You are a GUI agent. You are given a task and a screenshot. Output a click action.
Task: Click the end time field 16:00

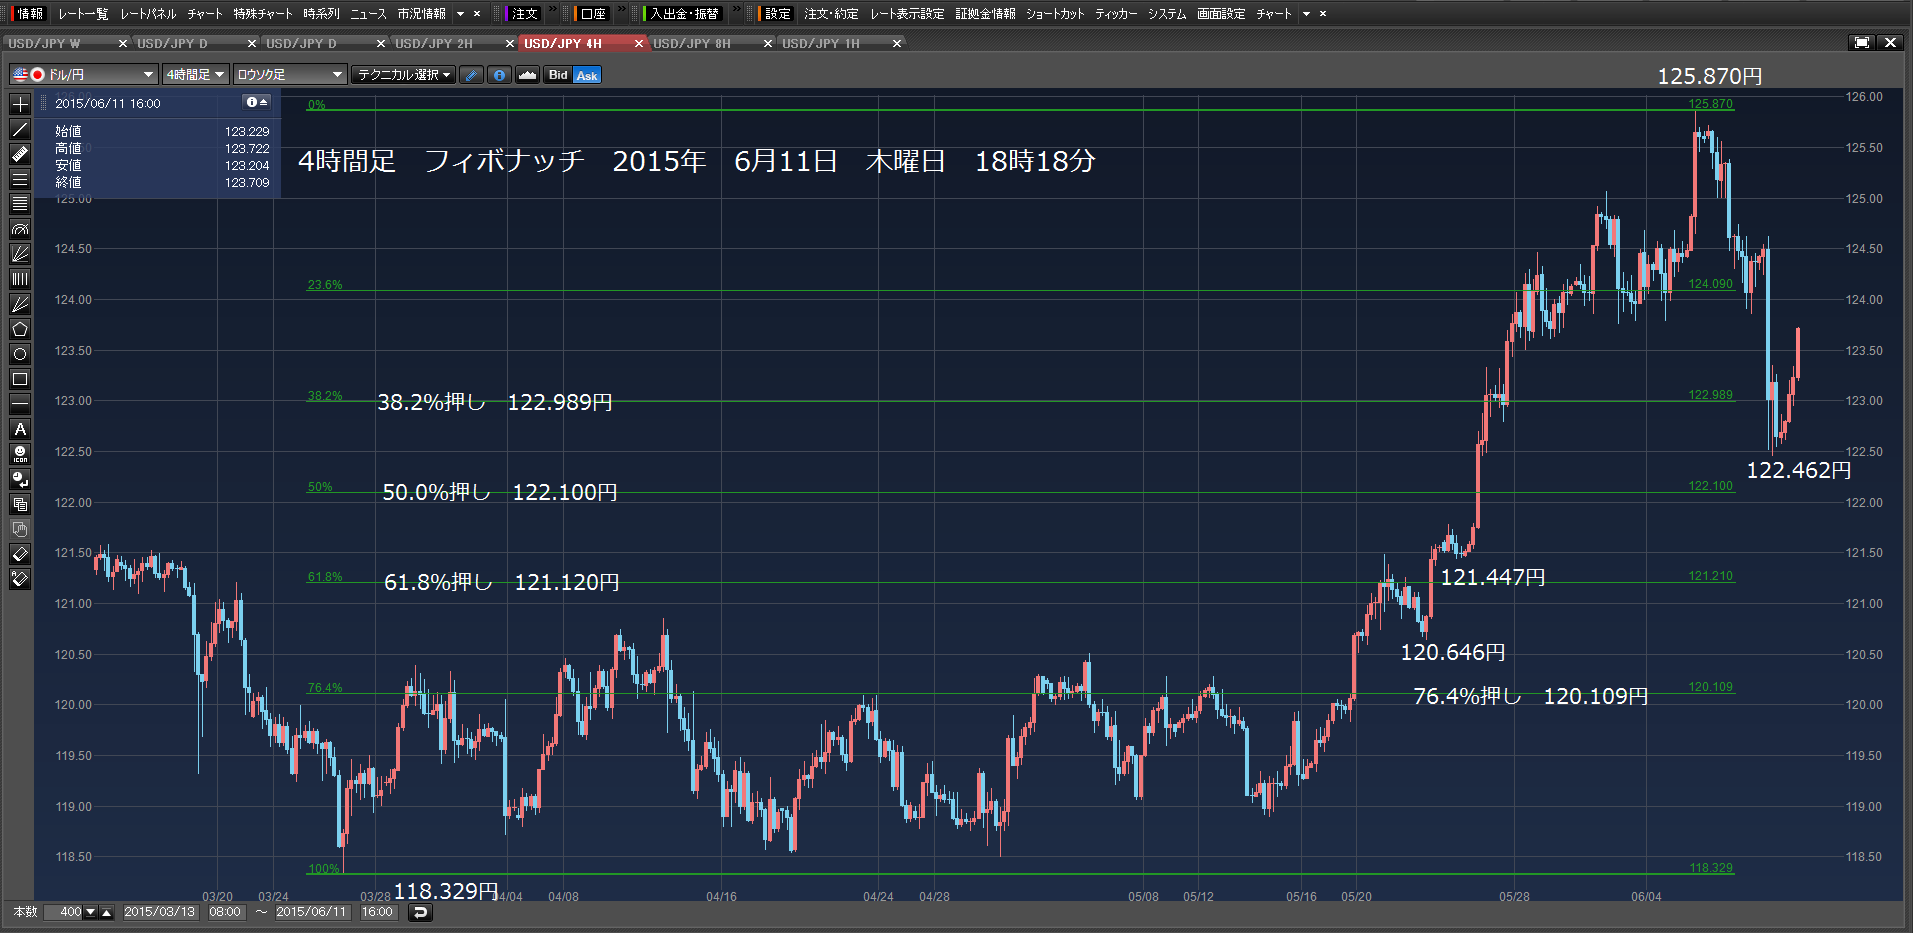pos(377,912)
